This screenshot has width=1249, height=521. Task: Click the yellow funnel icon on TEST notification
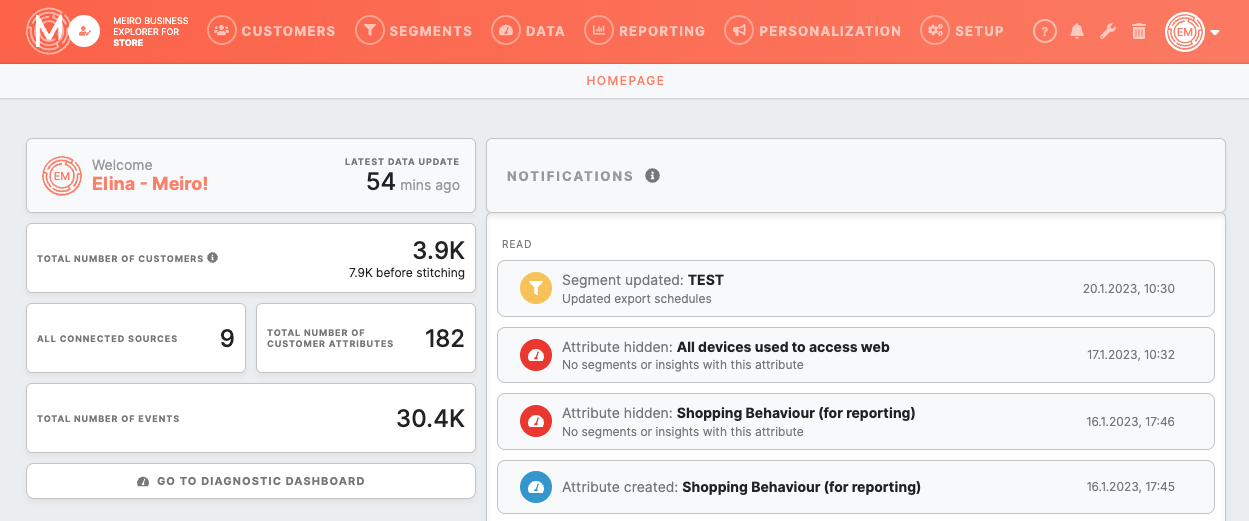pos(536,289)
